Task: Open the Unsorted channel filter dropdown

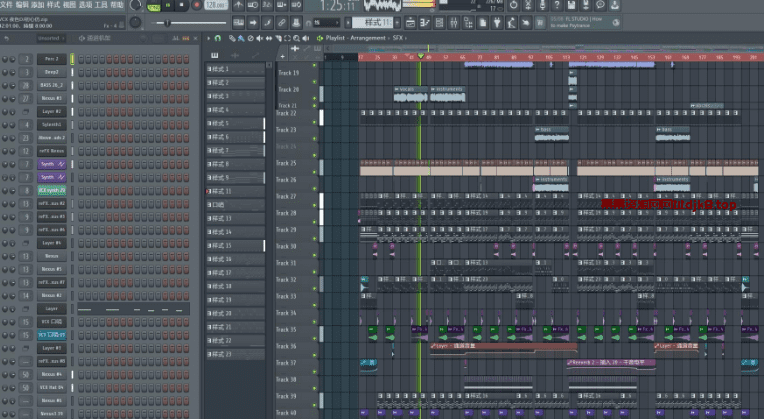Action: point(50,38)
